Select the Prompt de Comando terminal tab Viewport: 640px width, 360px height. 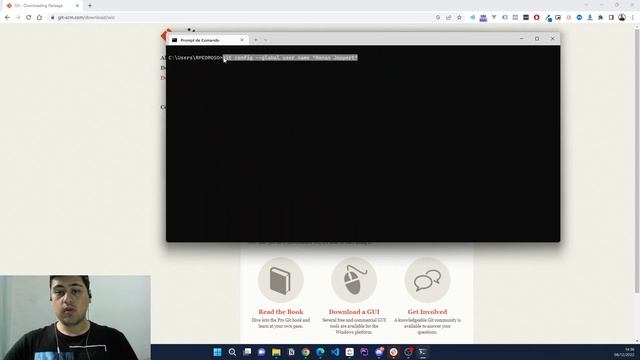point(208,40)
